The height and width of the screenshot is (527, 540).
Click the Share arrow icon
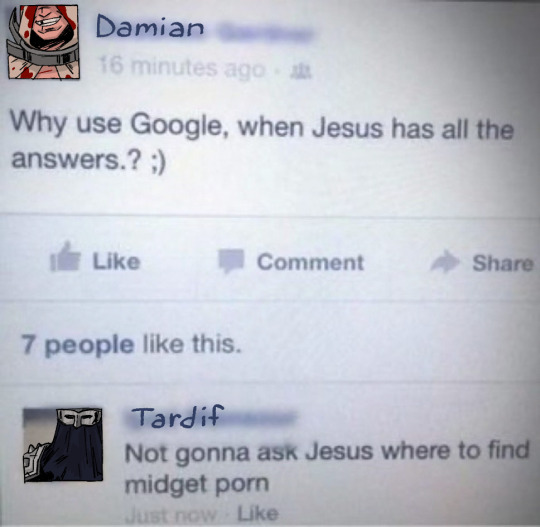click(x=445, y=261)
